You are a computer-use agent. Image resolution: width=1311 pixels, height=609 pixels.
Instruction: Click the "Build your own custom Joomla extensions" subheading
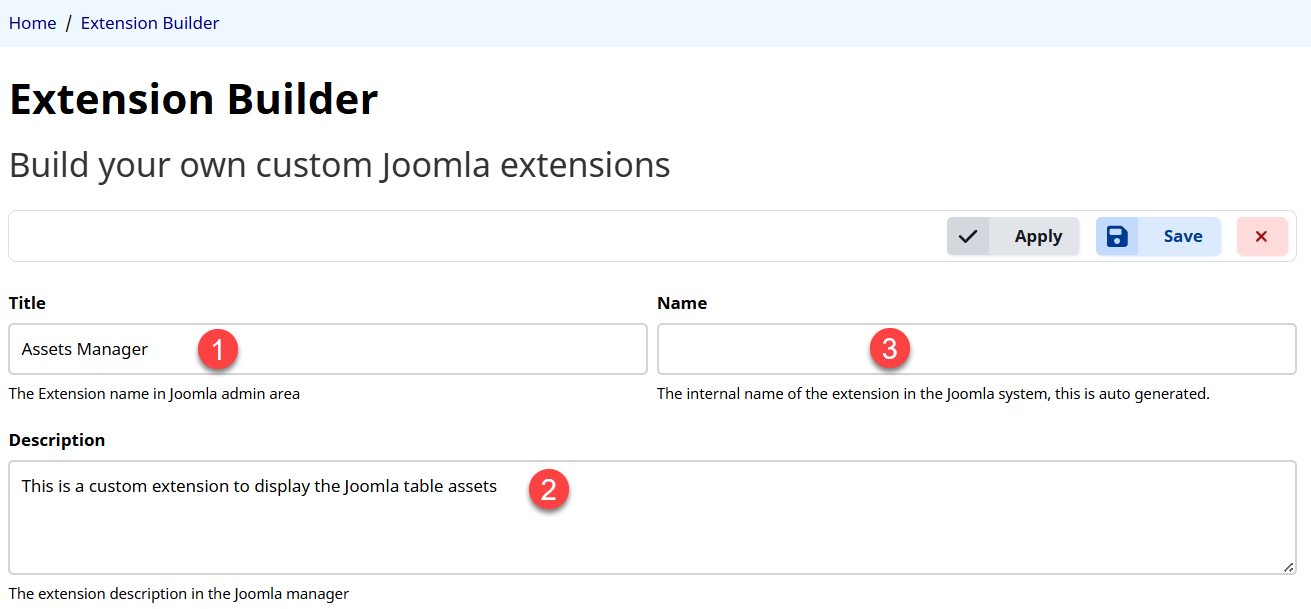(x=340, y=165)
